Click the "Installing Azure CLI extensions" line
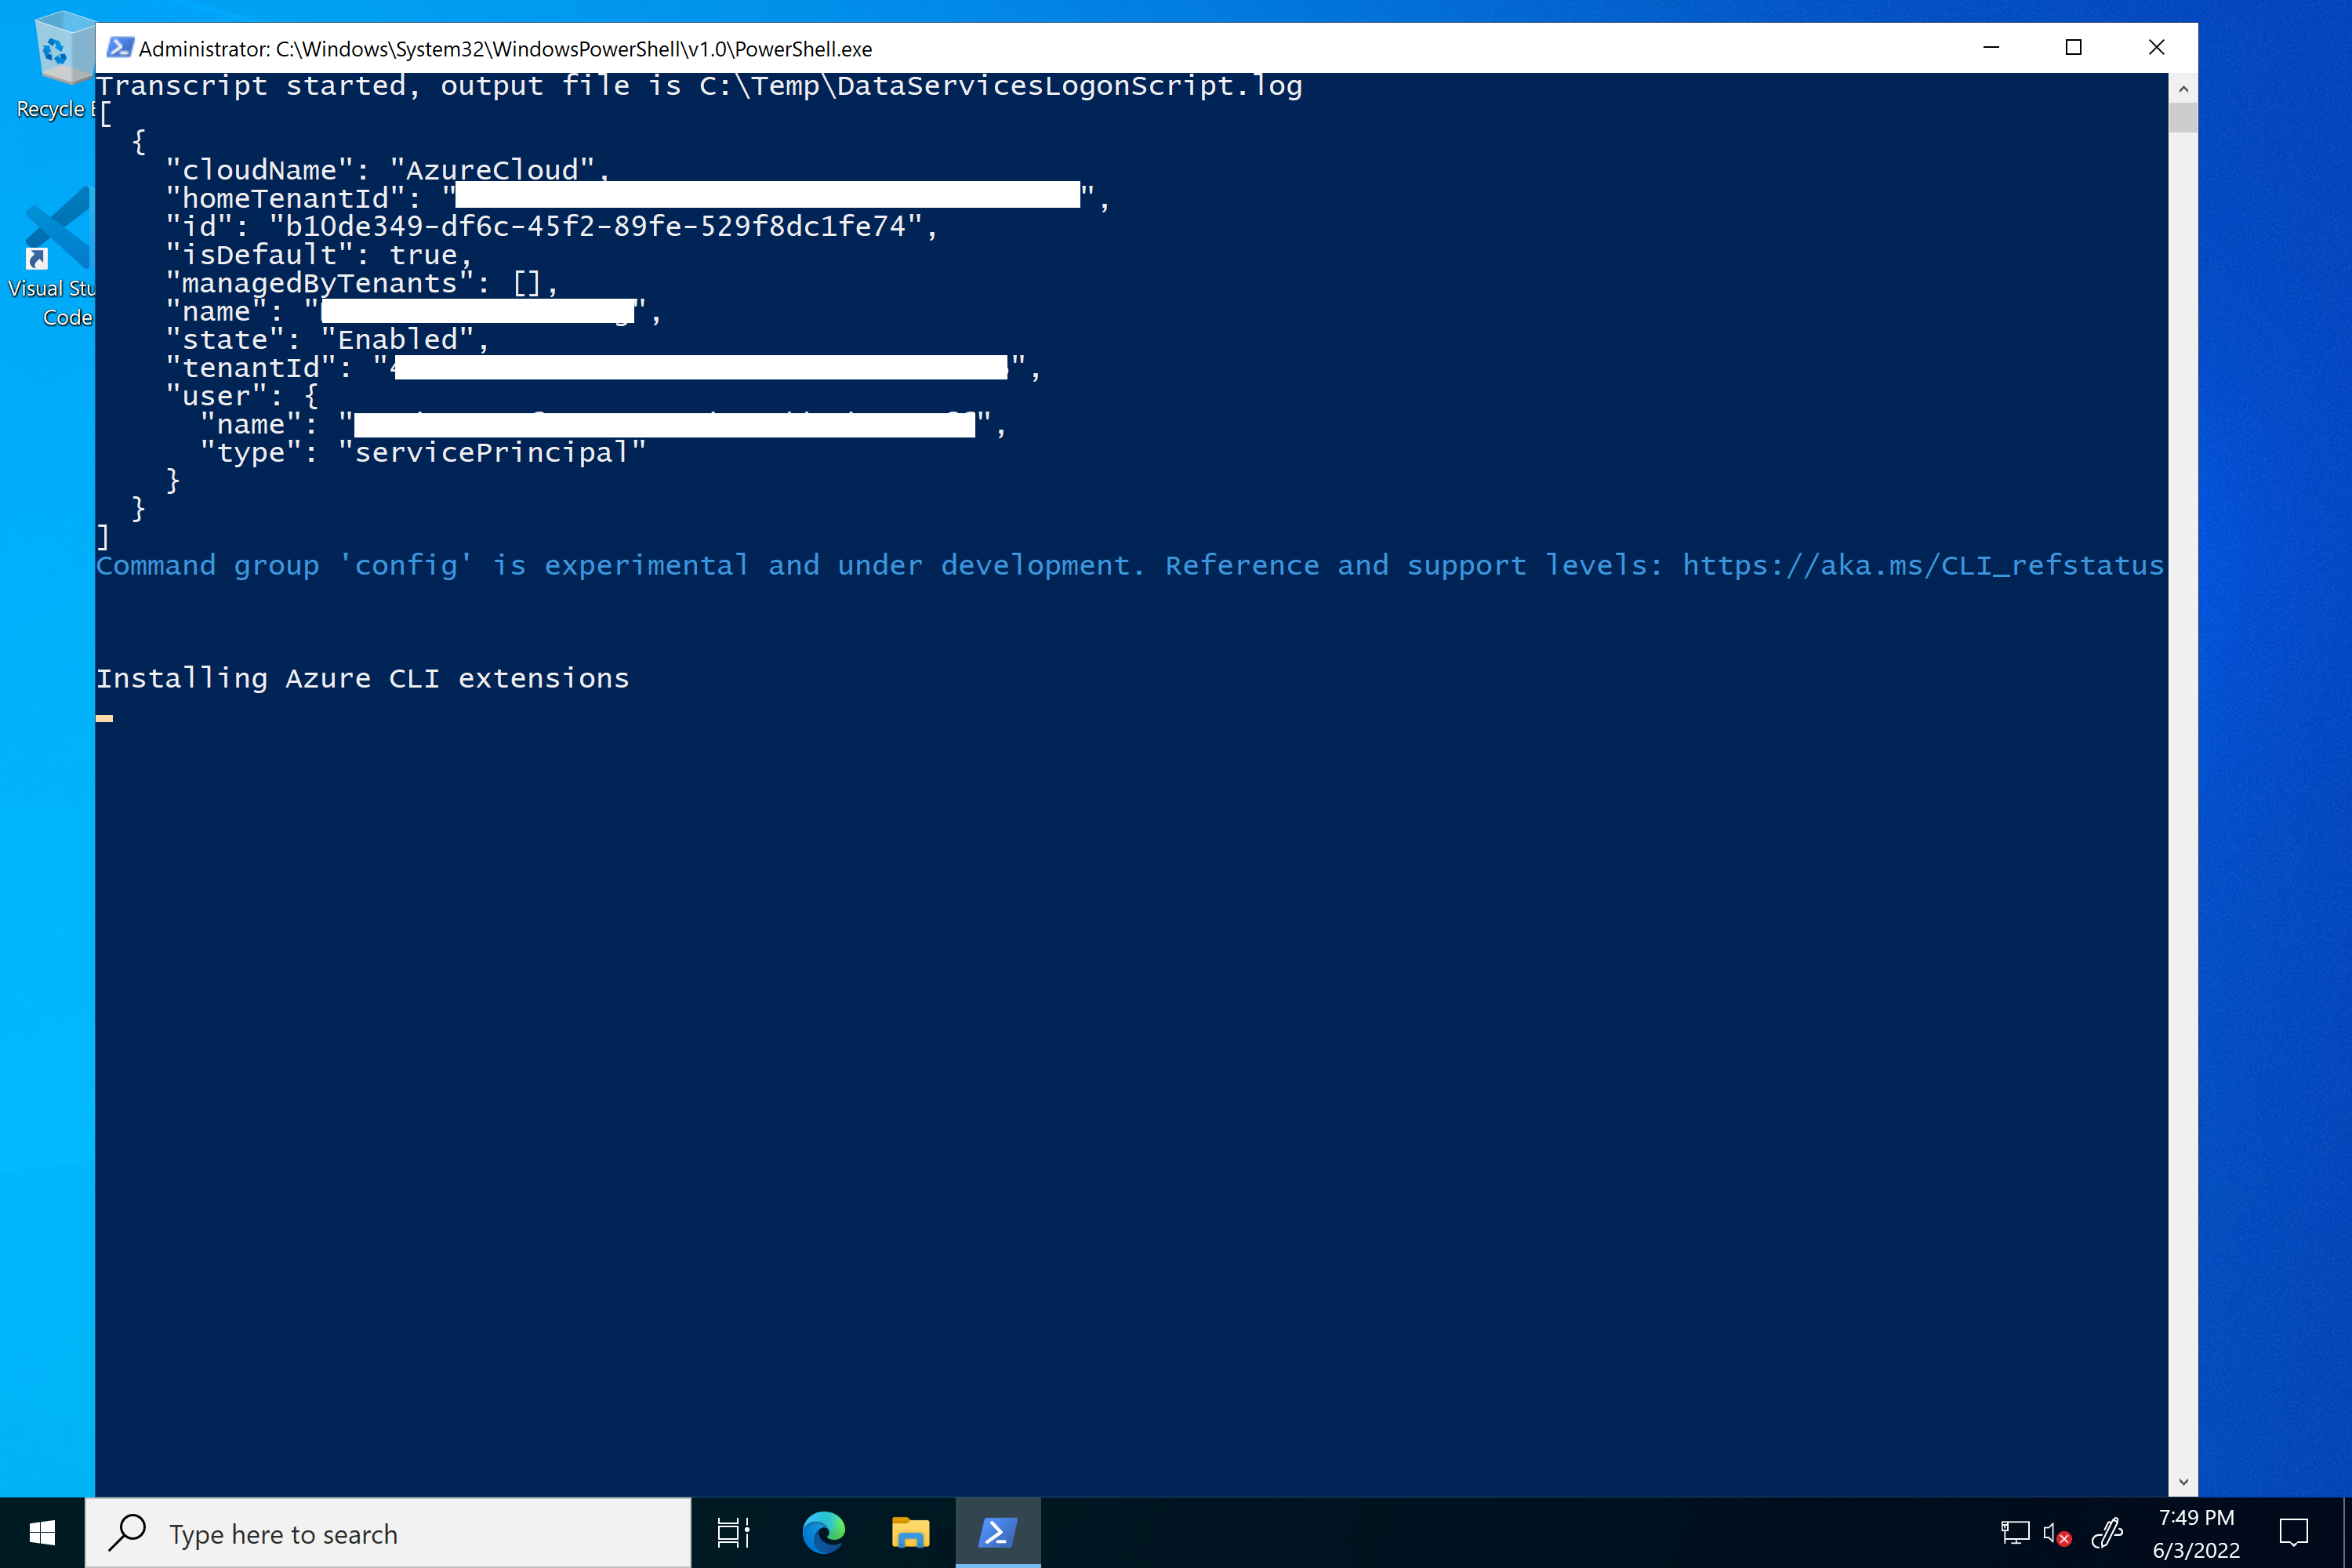 coord(363,679)
